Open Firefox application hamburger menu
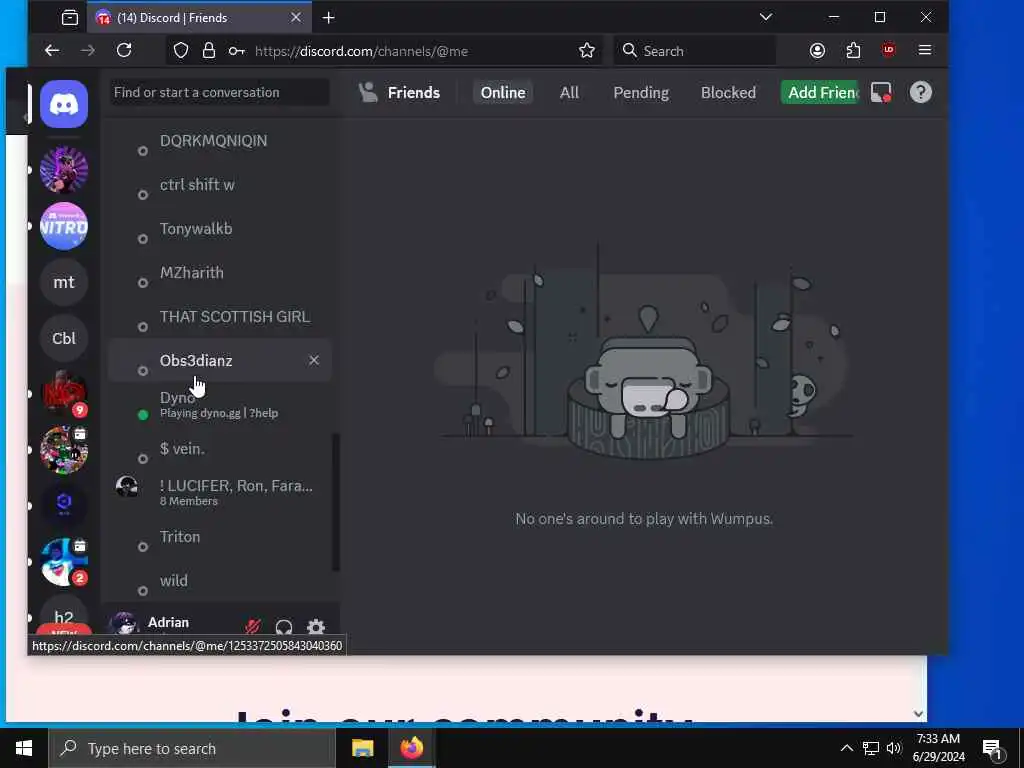 [x=925, y=50]
